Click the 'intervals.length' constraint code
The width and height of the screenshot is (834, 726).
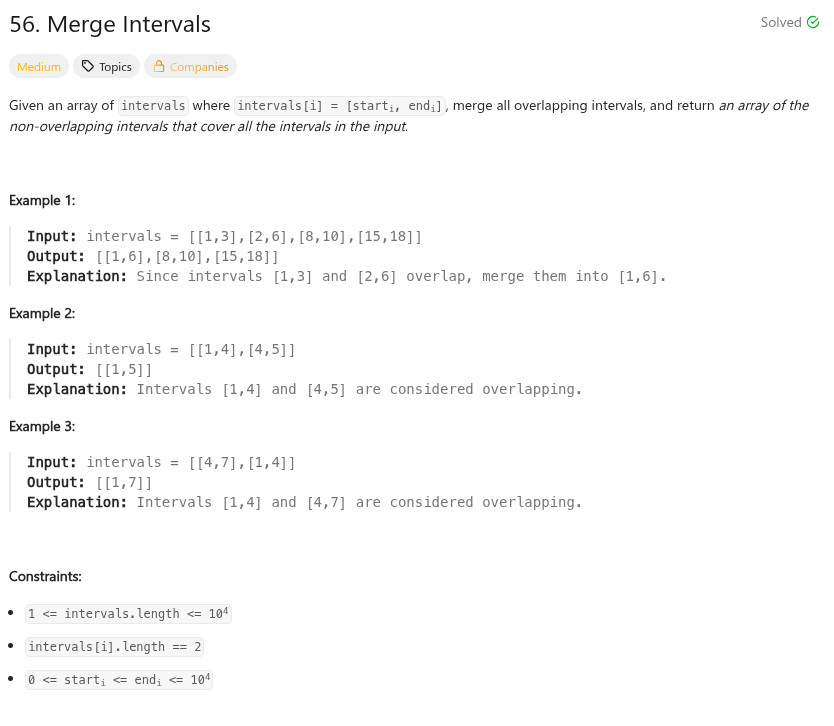point(129,614)
